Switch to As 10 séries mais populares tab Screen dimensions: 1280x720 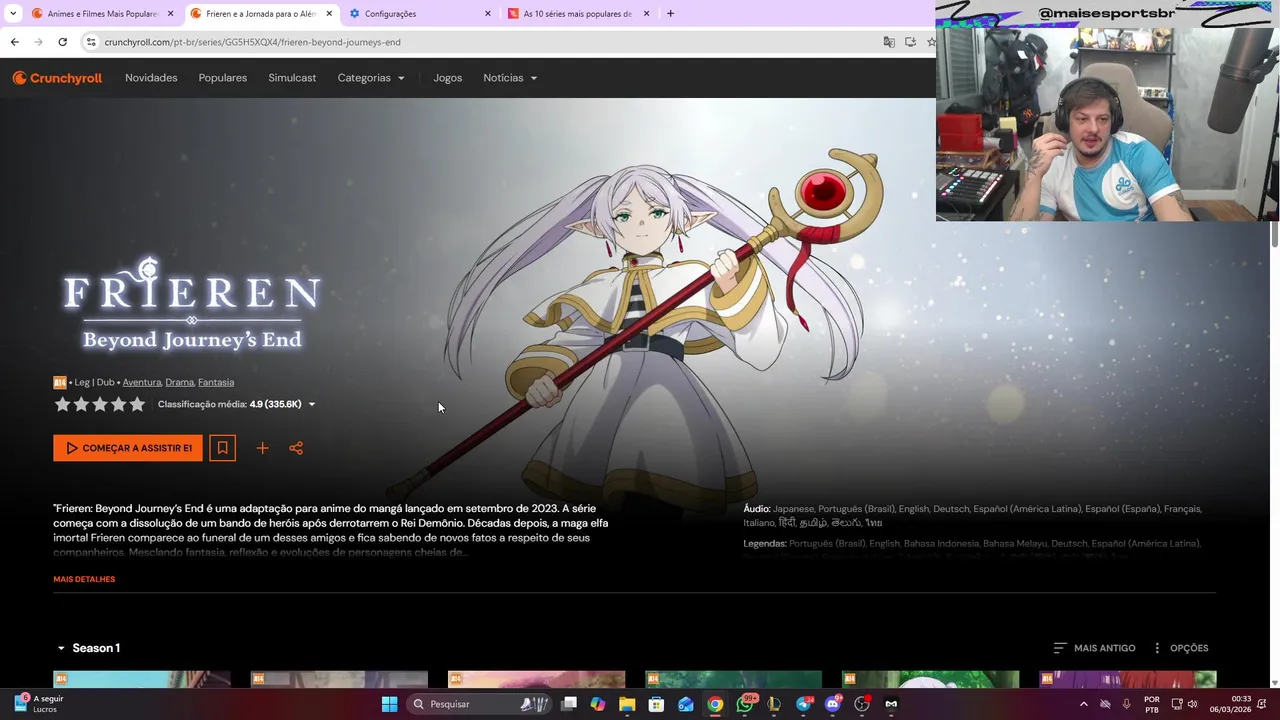[578, 13]
